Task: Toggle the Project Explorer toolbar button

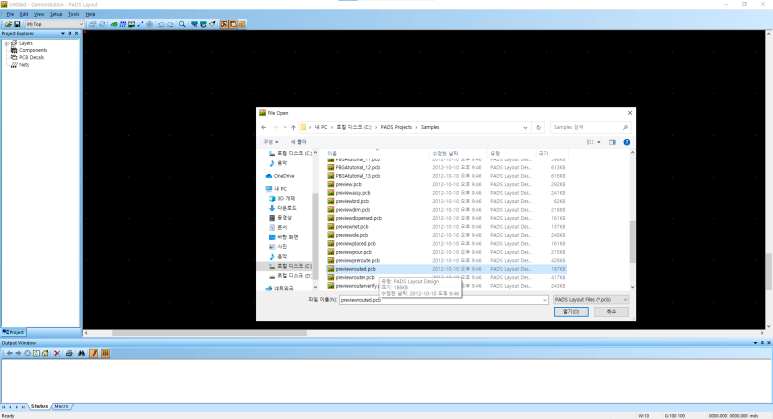Action: tap(233, 24)
